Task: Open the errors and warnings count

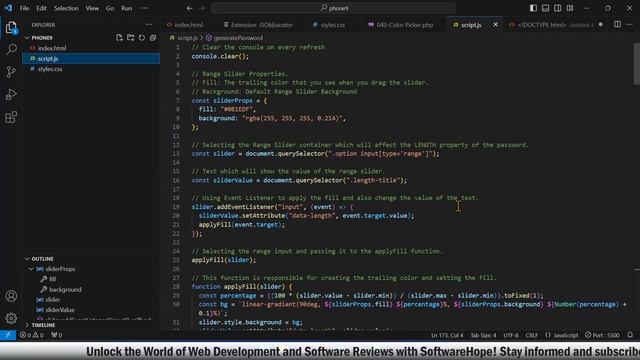Action: coord(31,335)
